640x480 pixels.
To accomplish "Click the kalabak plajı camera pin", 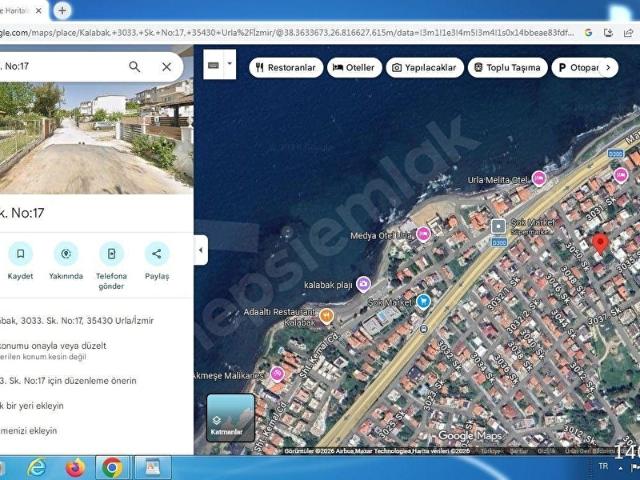I will coord(363,284).
